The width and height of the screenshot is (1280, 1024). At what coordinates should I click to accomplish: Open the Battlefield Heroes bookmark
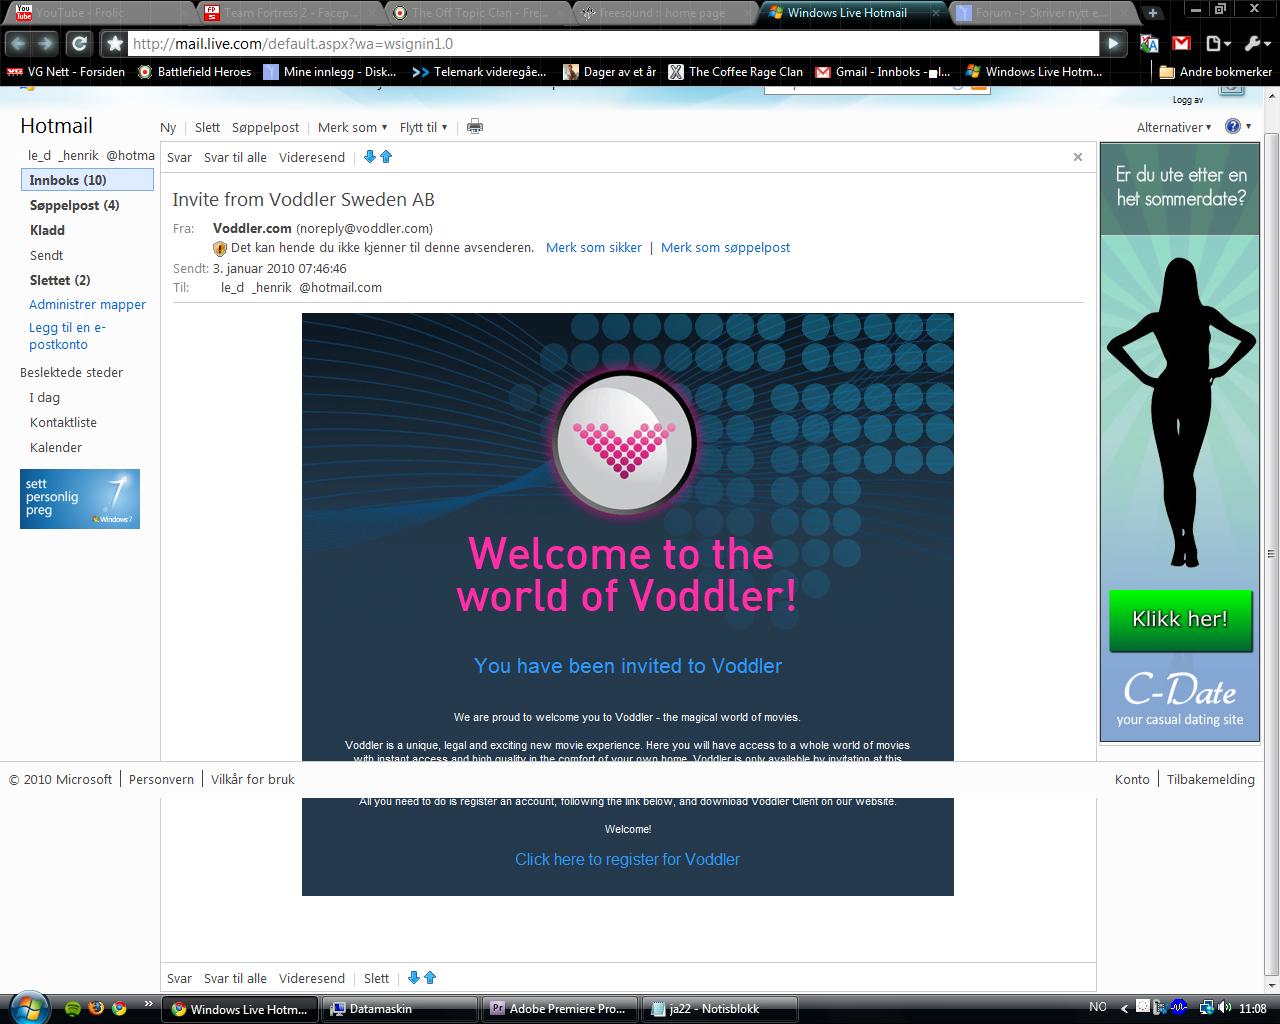coord(194,72)
